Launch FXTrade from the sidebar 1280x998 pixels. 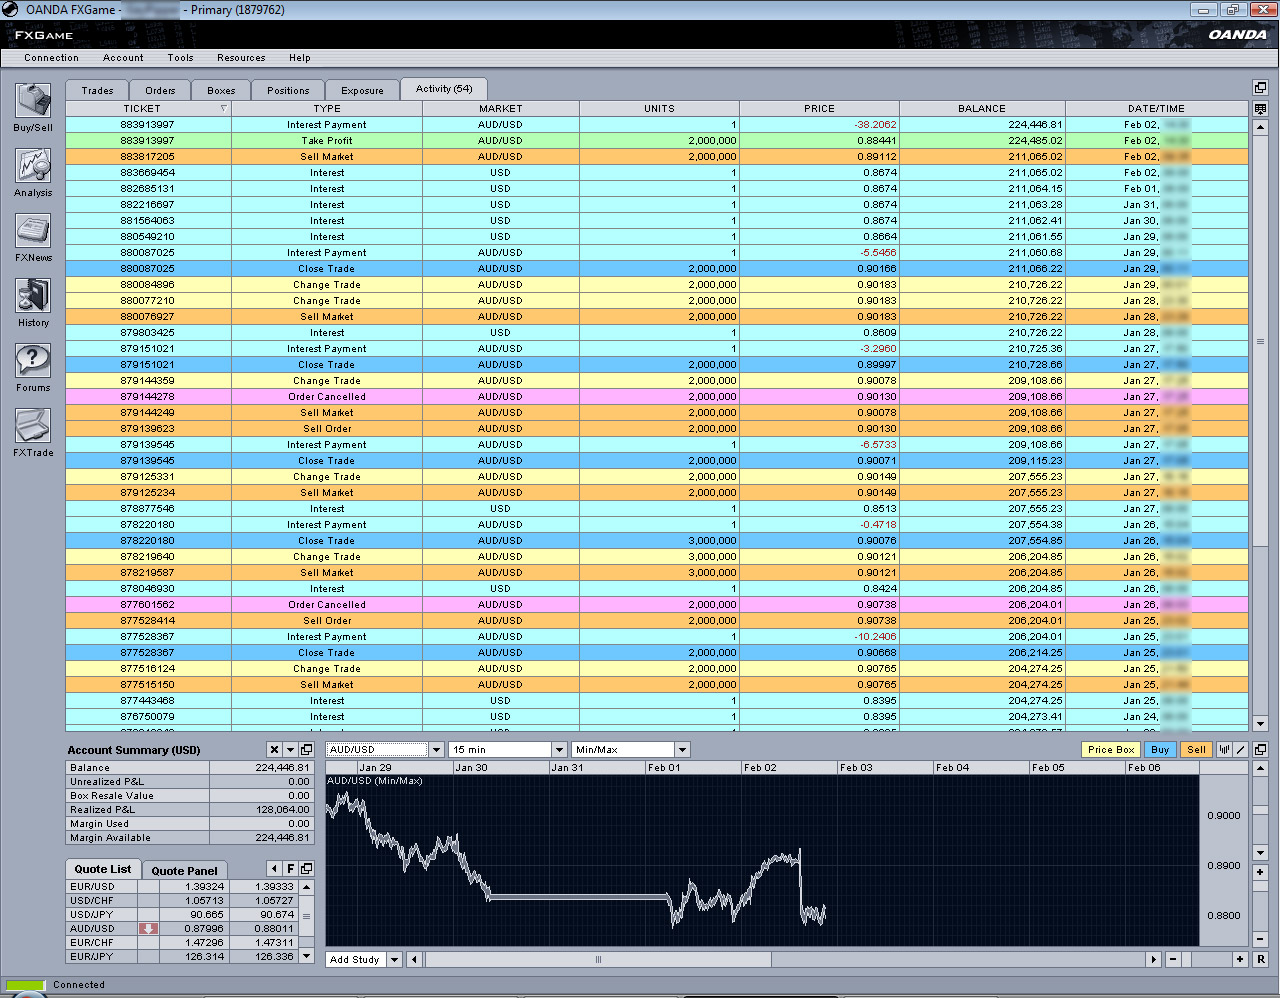click(x=33, y=433)
